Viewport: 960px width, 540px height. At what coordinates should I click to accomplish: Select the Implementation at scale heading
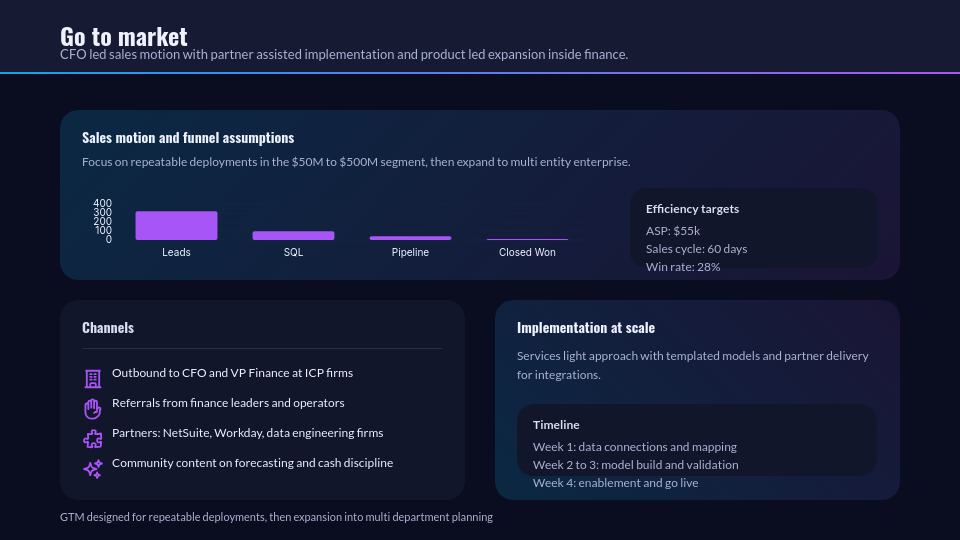click(x=586, y=328)
